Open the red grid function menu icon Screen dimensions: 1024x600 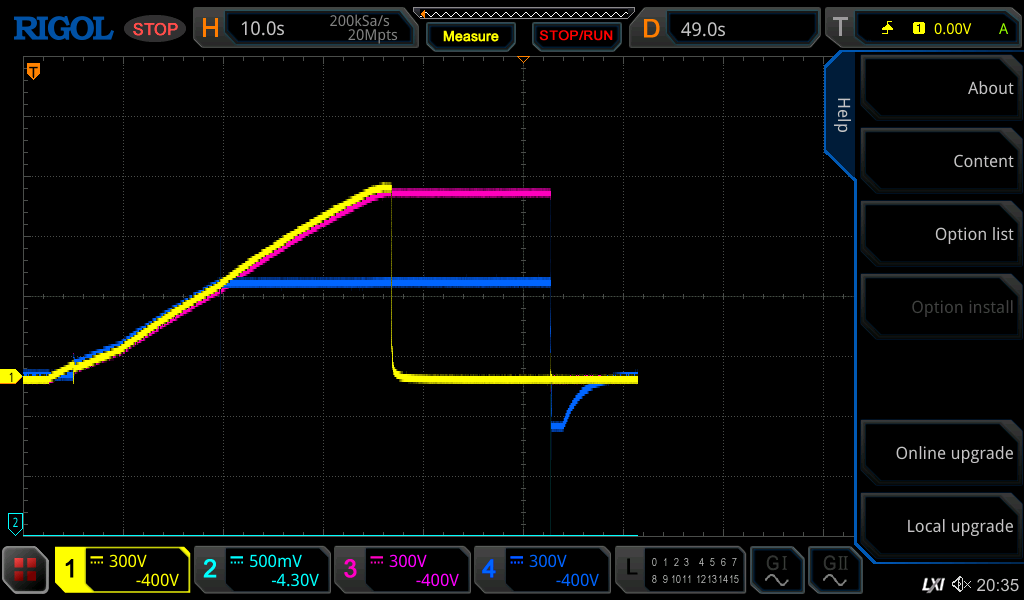[x=25, y=570]
